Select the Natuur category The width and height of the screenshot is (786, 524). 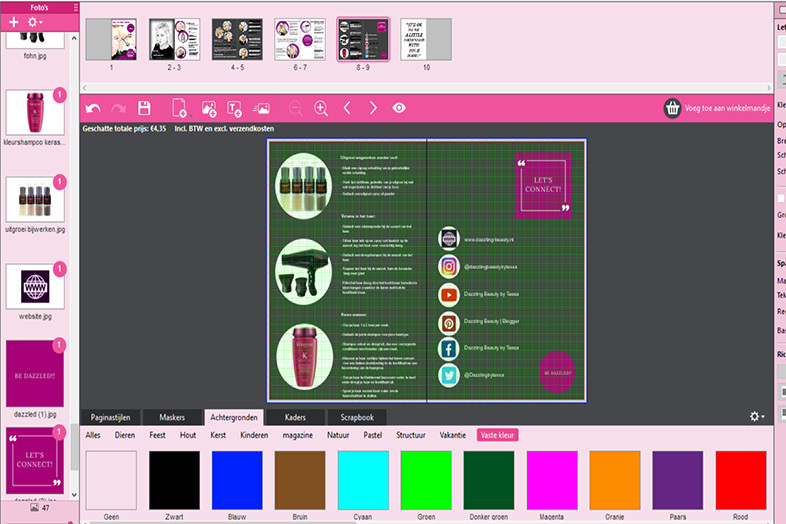click(x=338, y=435)
